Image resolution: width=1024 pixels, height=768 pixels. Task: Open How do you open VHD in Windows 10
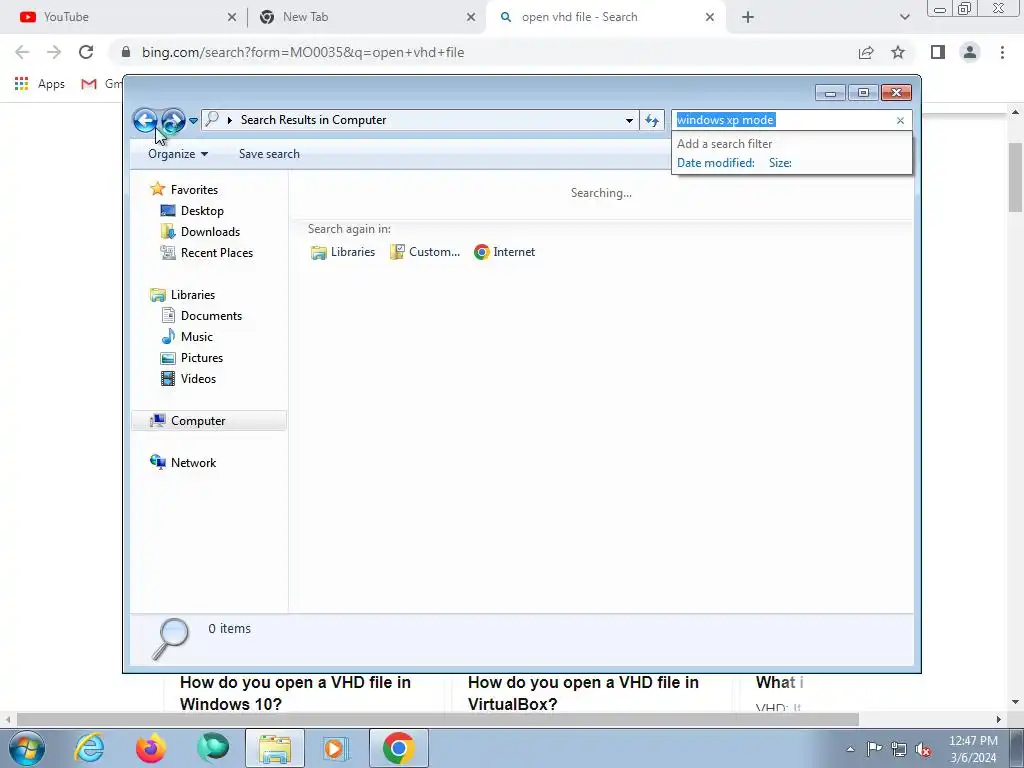(x=295, y=693)
